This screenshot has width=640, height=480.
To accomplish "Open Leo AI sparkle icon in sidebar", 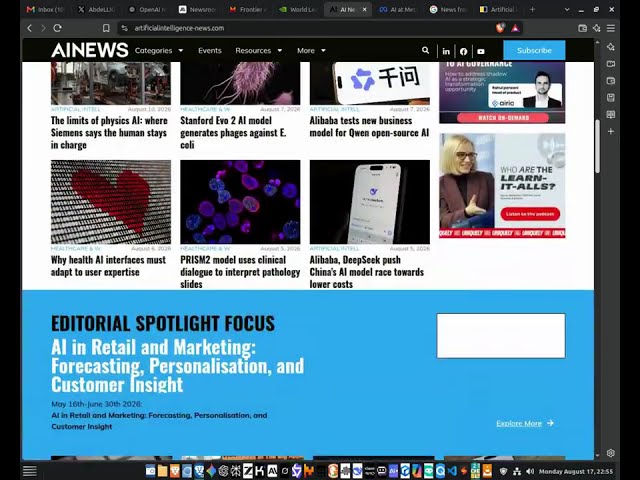I will coord(611,47).
